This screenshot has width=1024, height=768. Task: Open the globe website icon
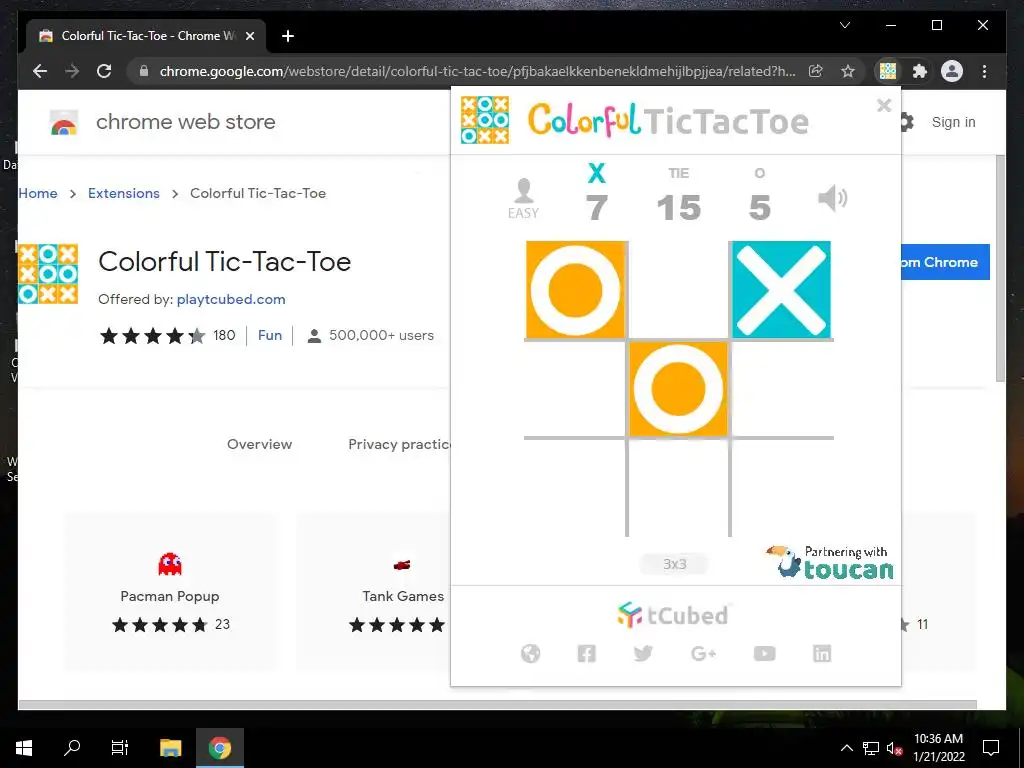[x=530, y=653]
